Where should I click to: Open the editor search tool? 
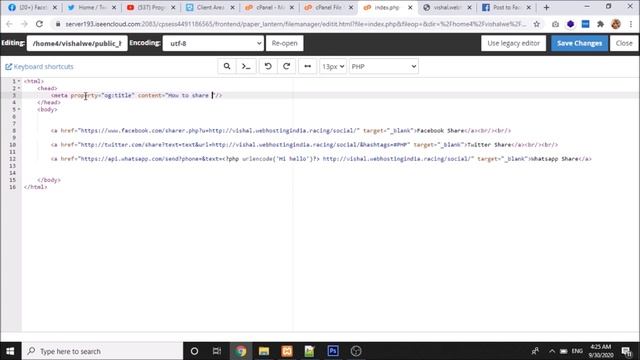pos(227,67)
